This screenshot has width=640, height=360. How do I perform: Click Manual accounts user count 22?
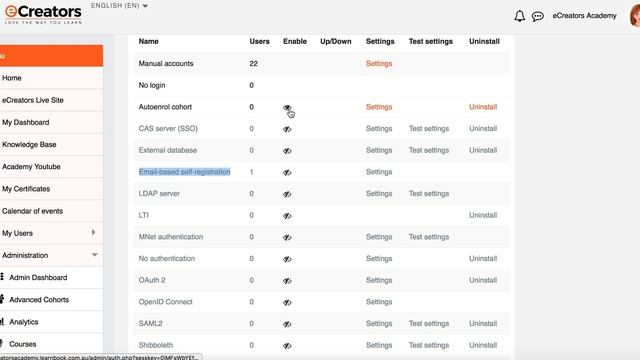point(253,64)
